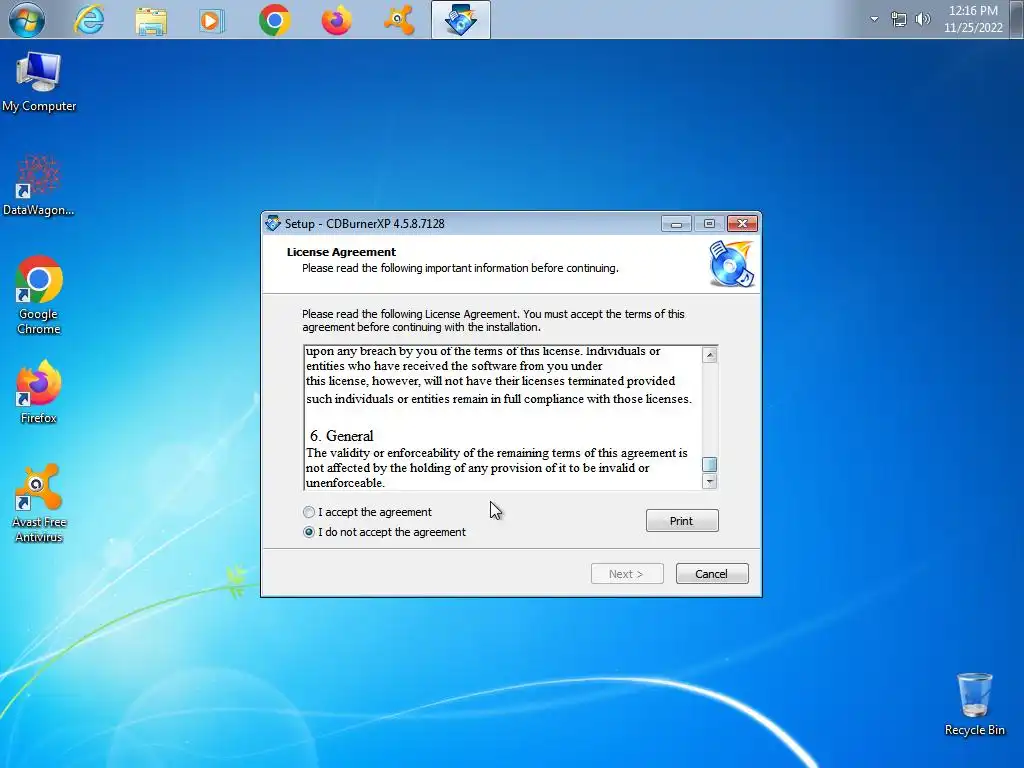Select the Recycle Bin desktop icon

click(974, 705)
